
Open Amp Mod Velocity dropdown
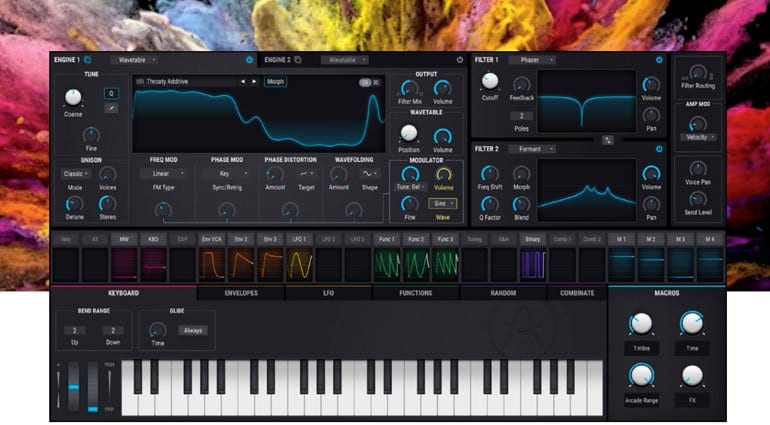click(698, 138)
